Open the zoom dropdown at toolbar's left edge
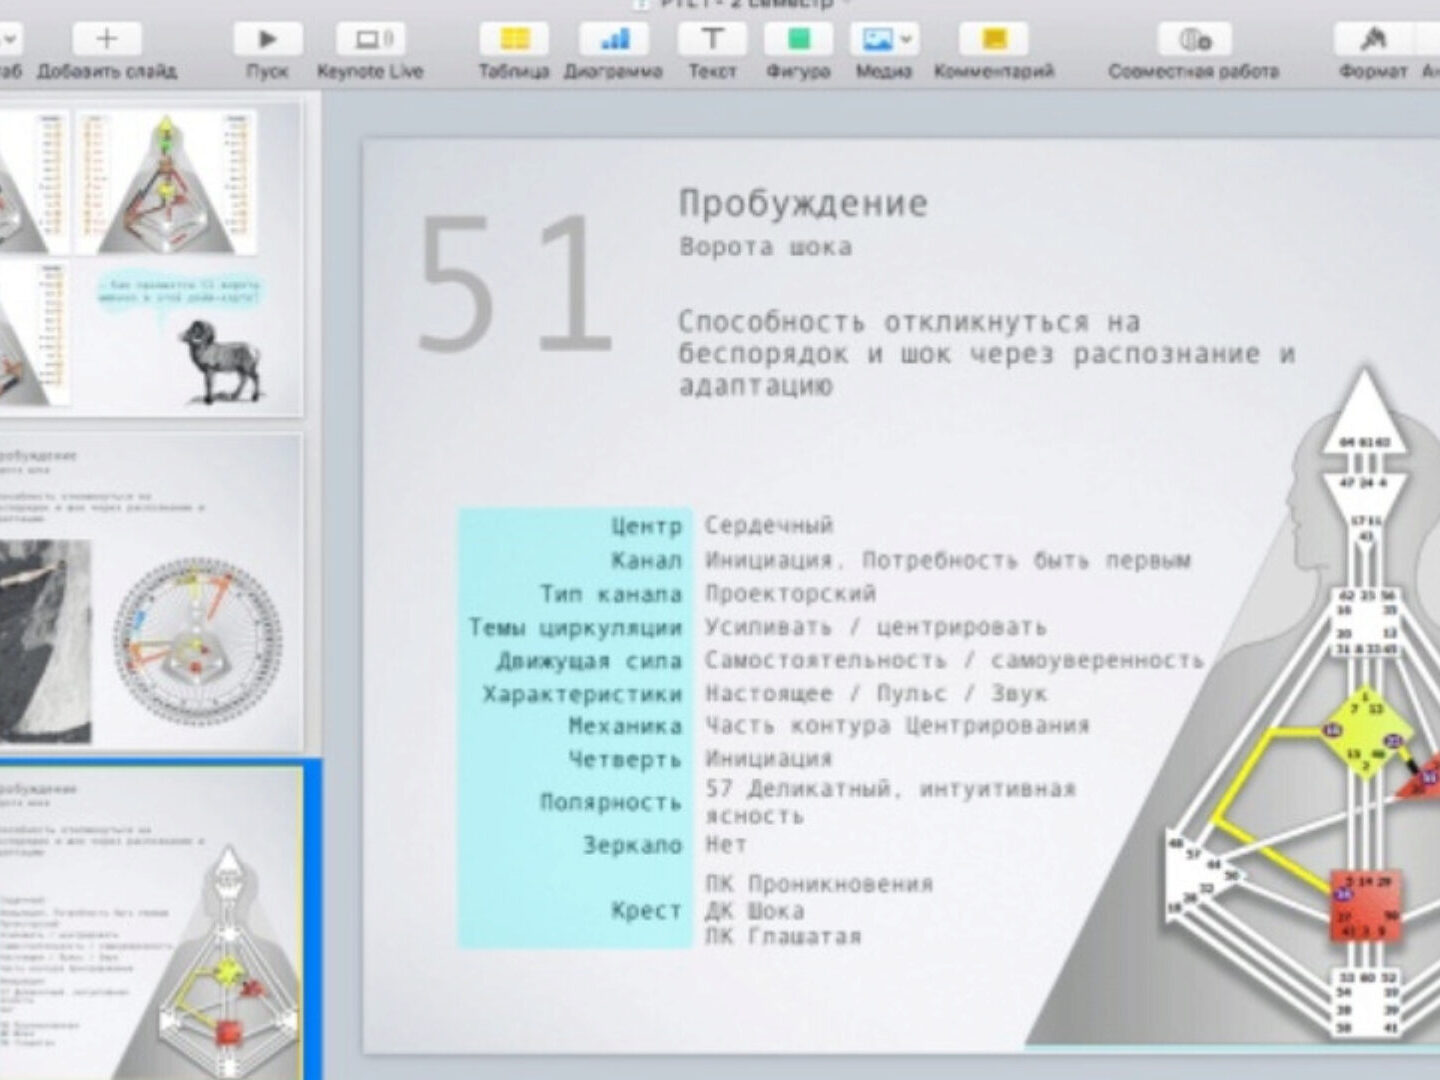This screenshot has width=1440, height=1080. [10, 39]
